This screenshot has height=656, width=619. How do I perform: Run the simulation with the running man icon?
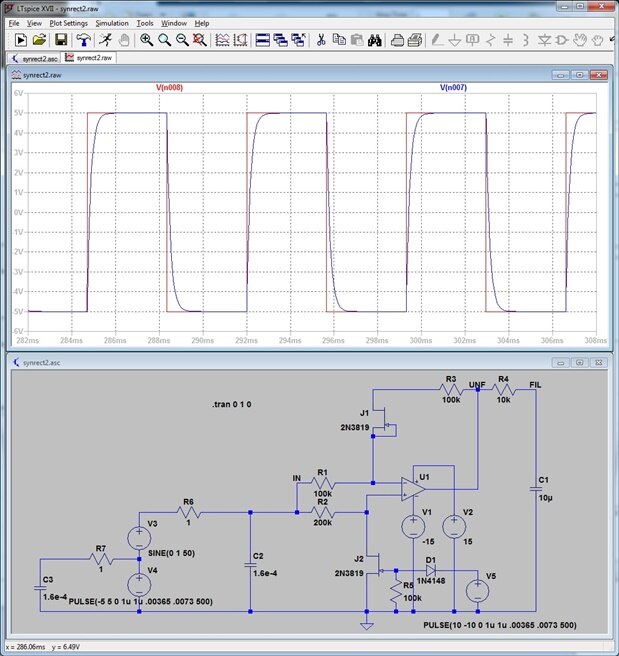tap(103, 40)
